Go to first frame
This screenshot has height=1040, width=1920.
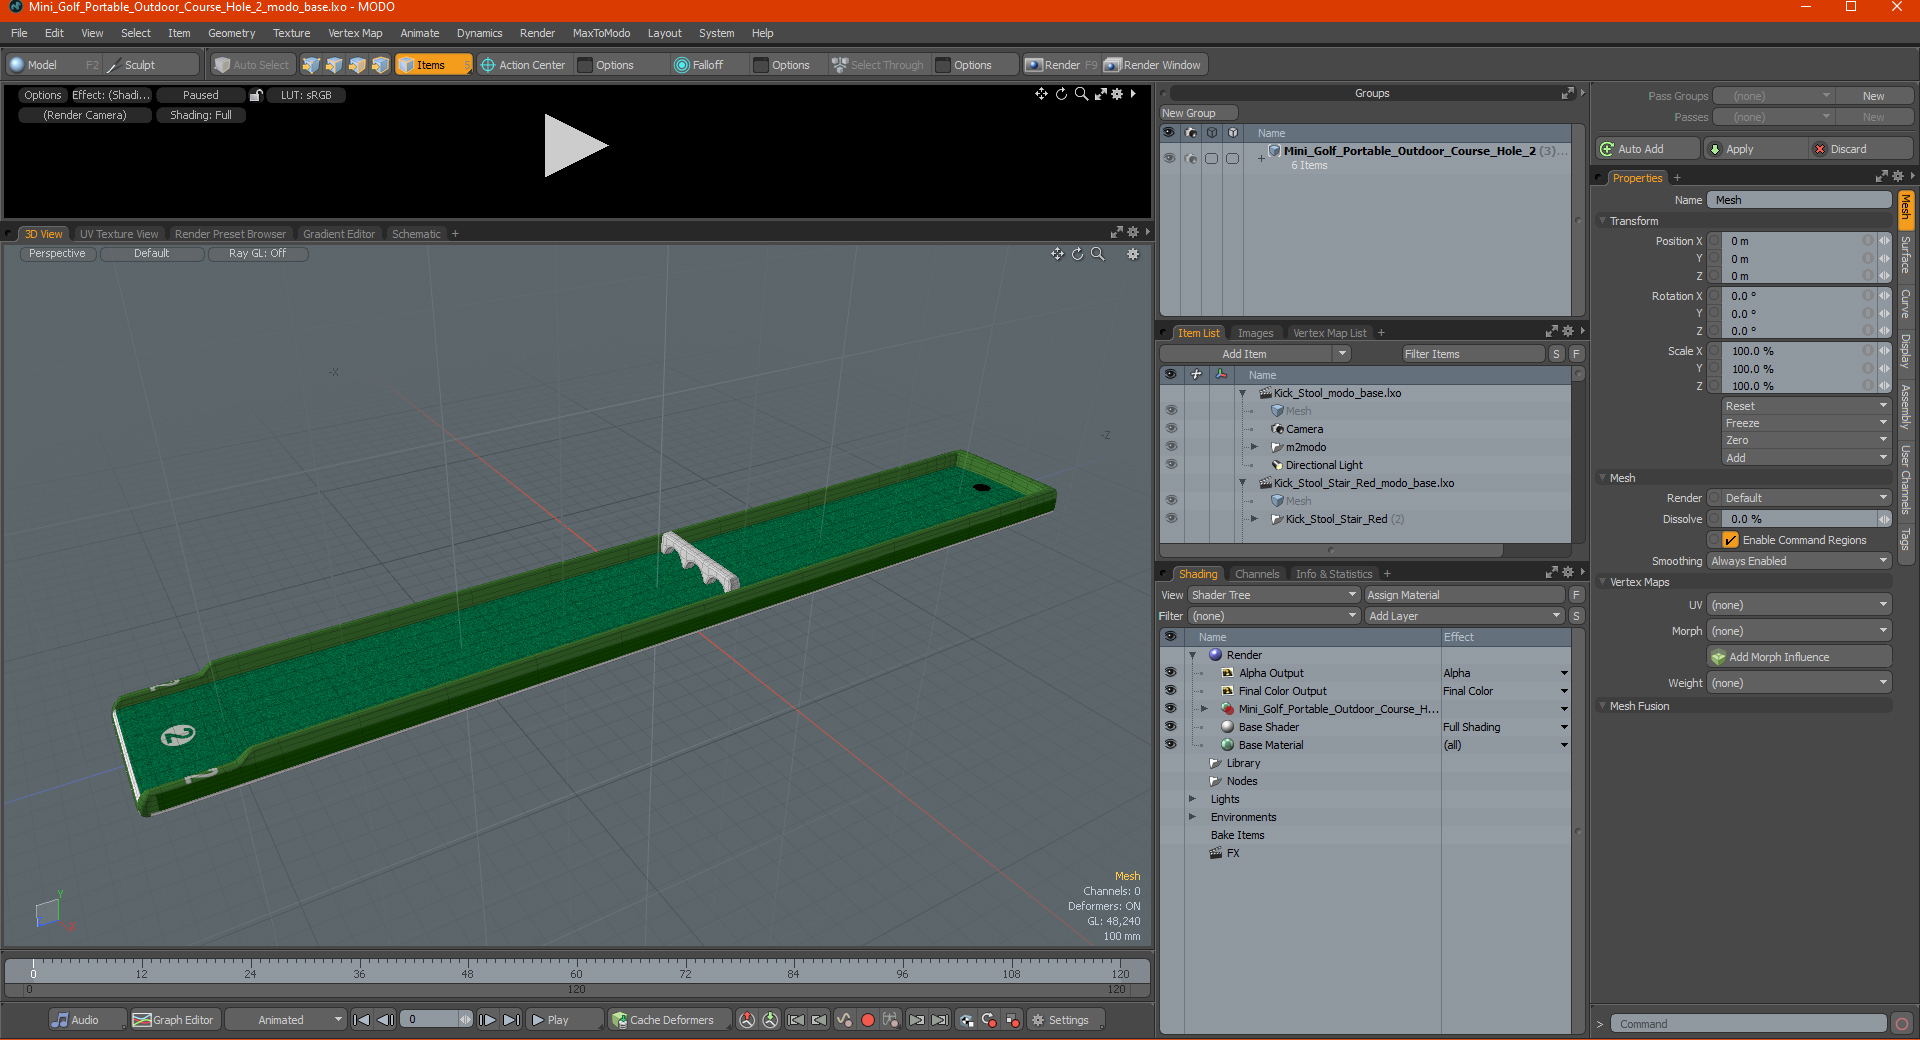362,1020
